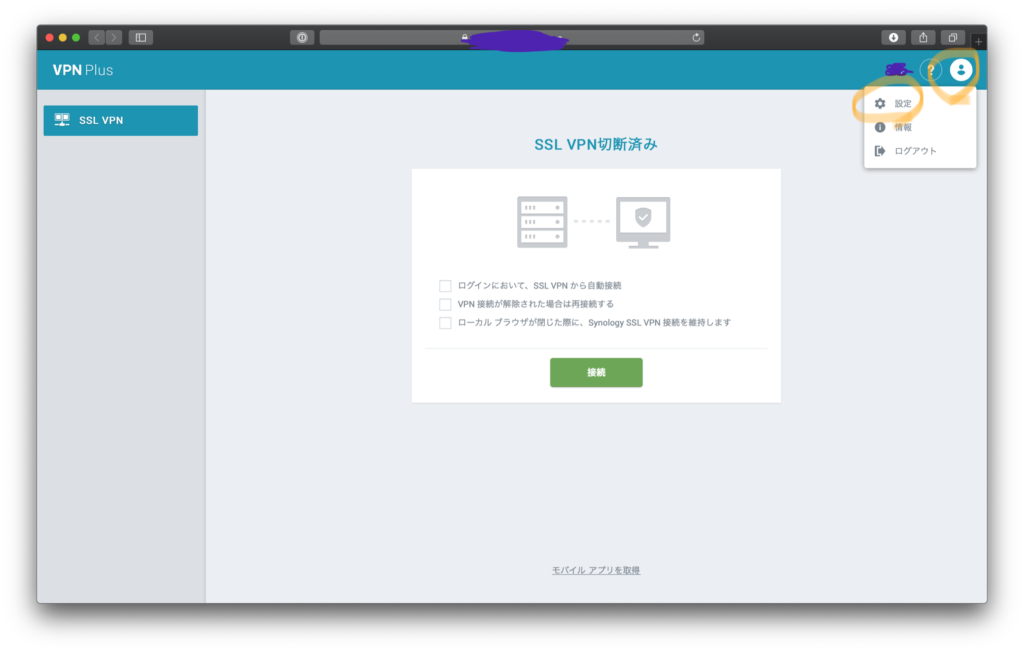Enable auto-connect SSL VPN on login checkbox
The width and height of the screenshot is (1024, 652).
pos(445,286)
